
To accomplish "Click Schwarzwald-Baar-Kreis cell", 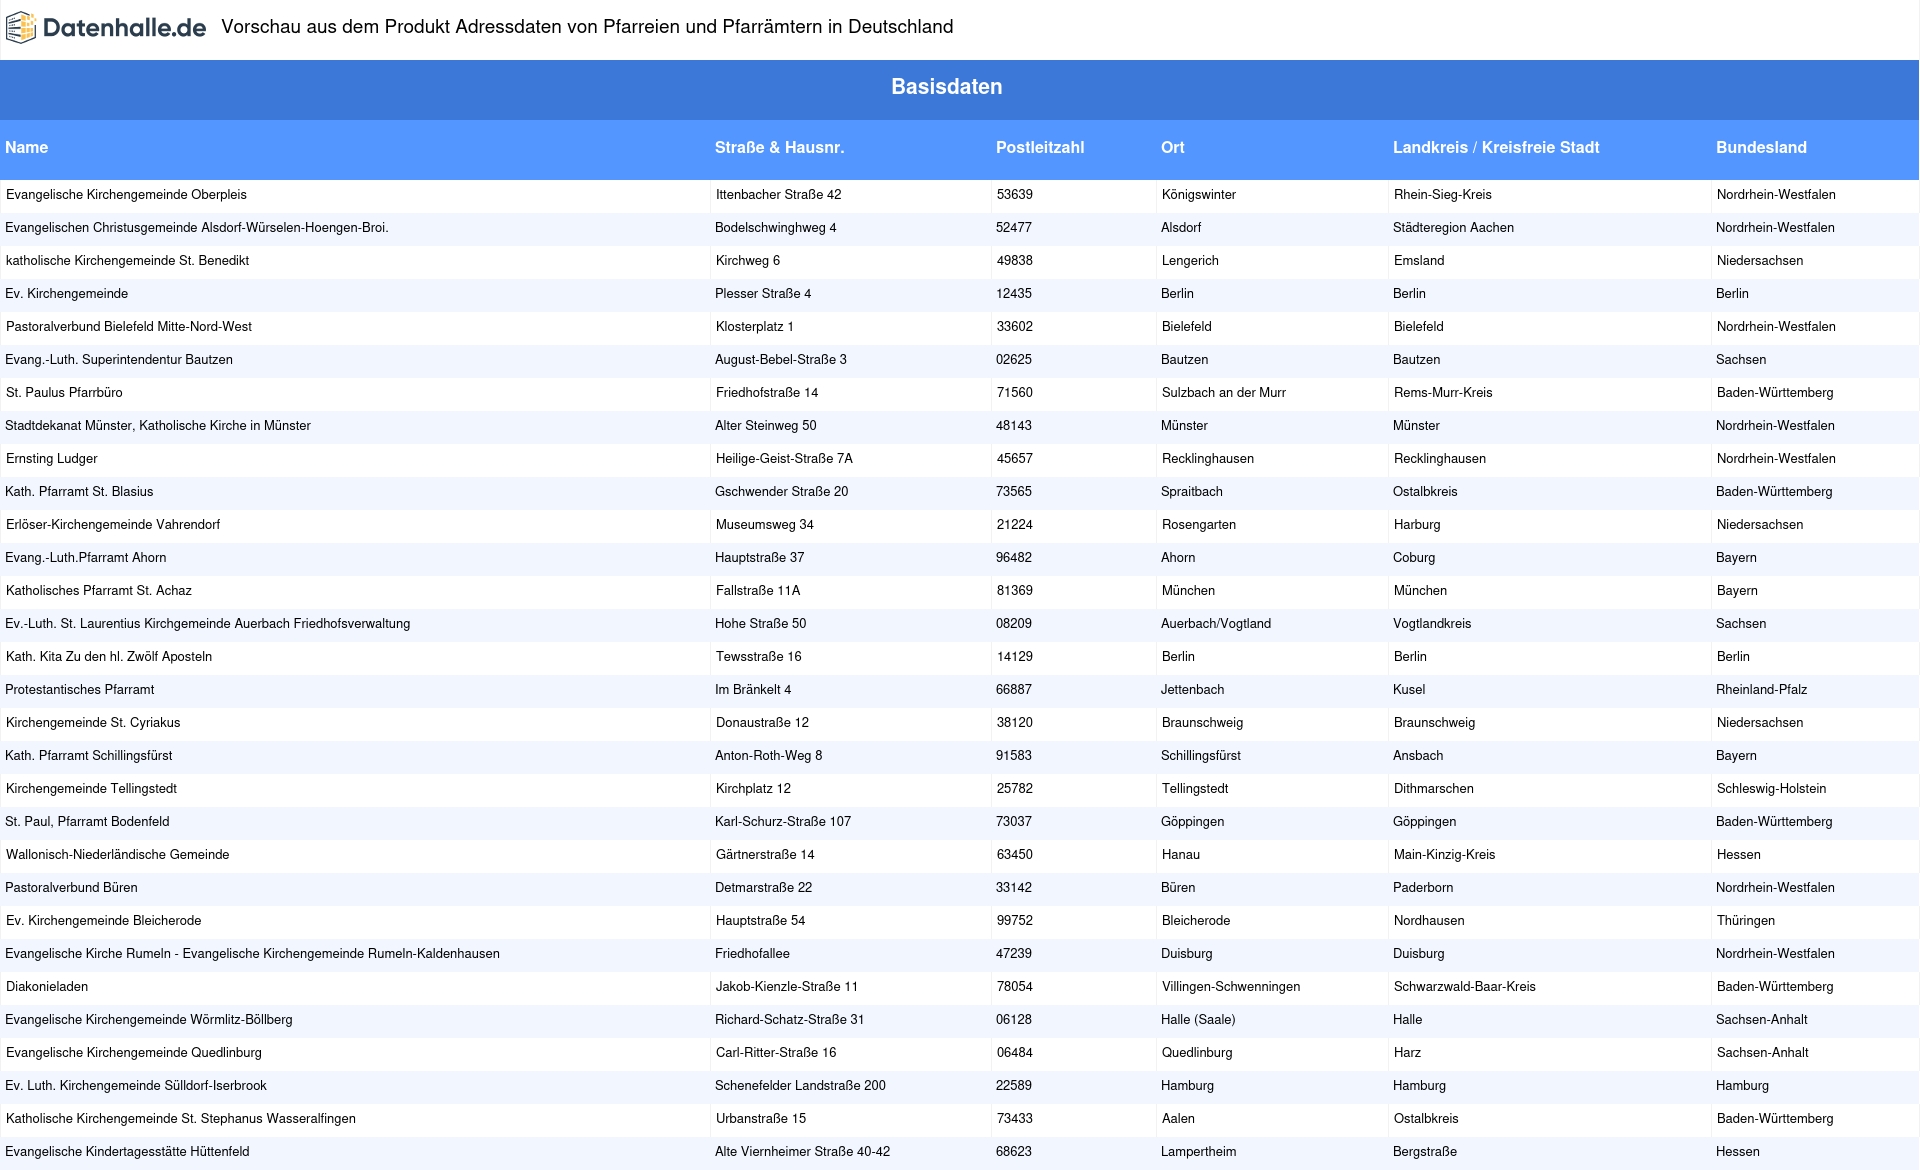I will coord(1465,987).
